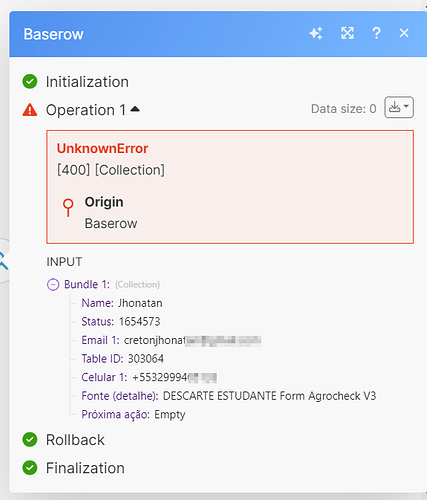Click the Origin pin icon

(68, 208)
